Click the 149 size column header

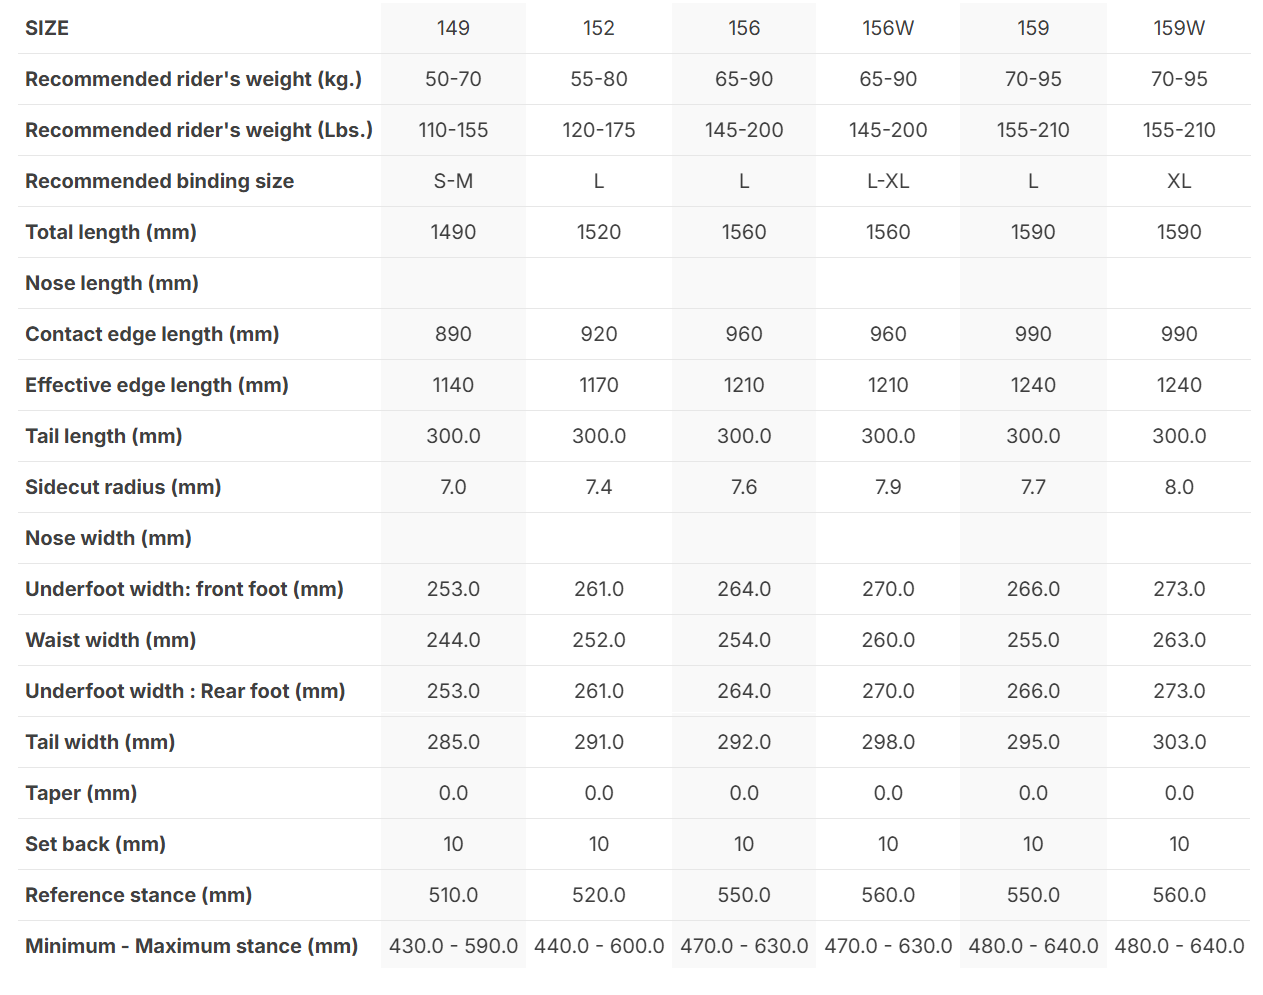[x=453, y=28]
